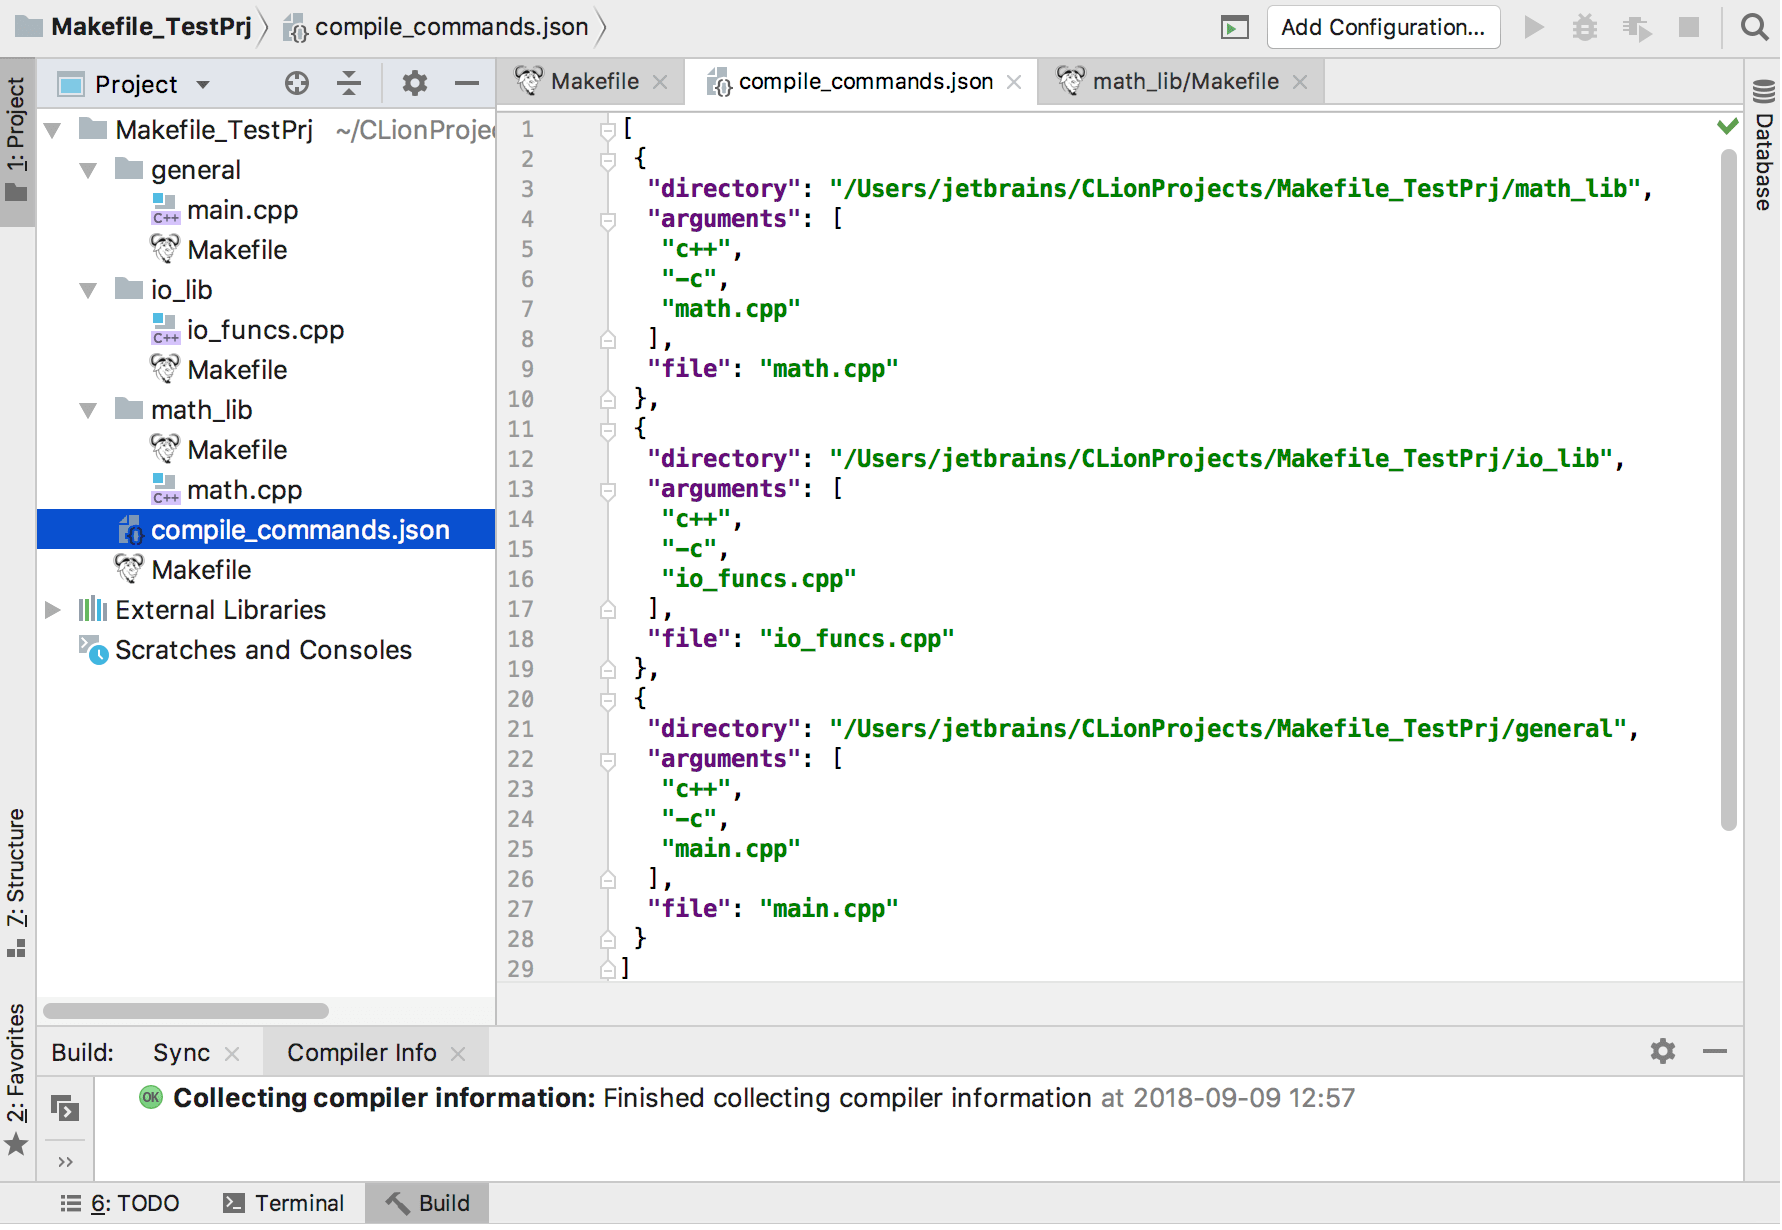Close the compile_commands.json editor tab
This screenshot has height=1230, width=1782.
1014,82
